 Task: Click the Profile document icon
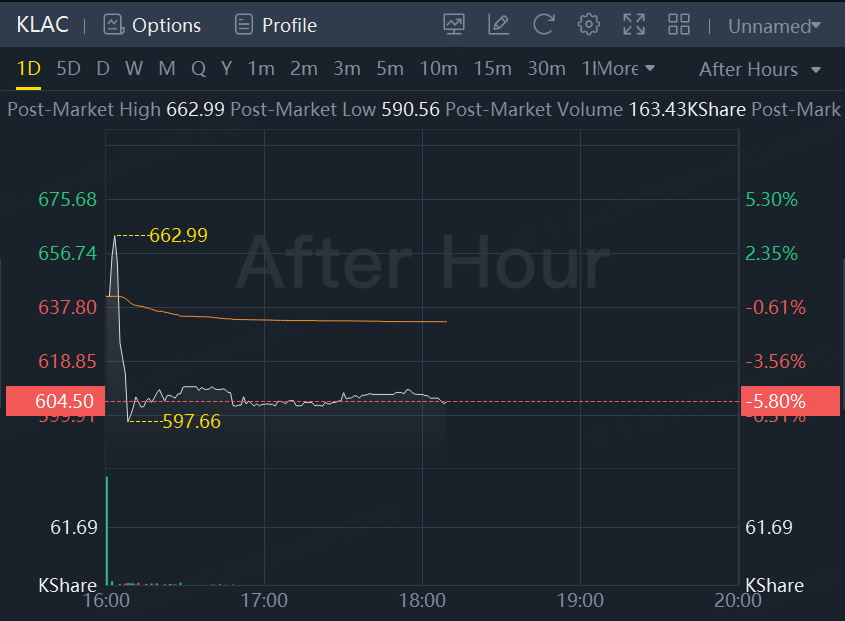click(243, 25)
